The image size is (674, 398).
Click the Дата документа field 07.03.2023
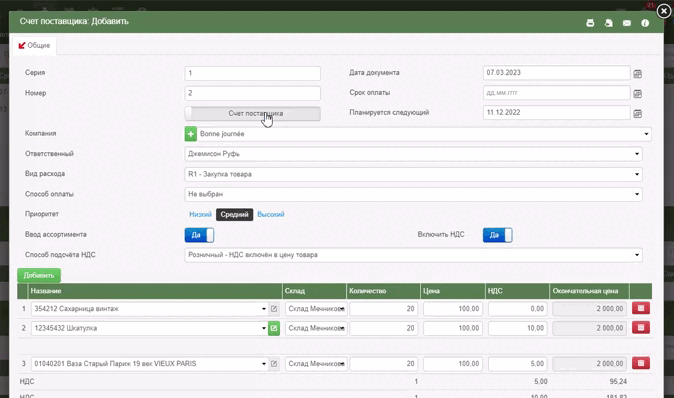(x=557, y=73)
